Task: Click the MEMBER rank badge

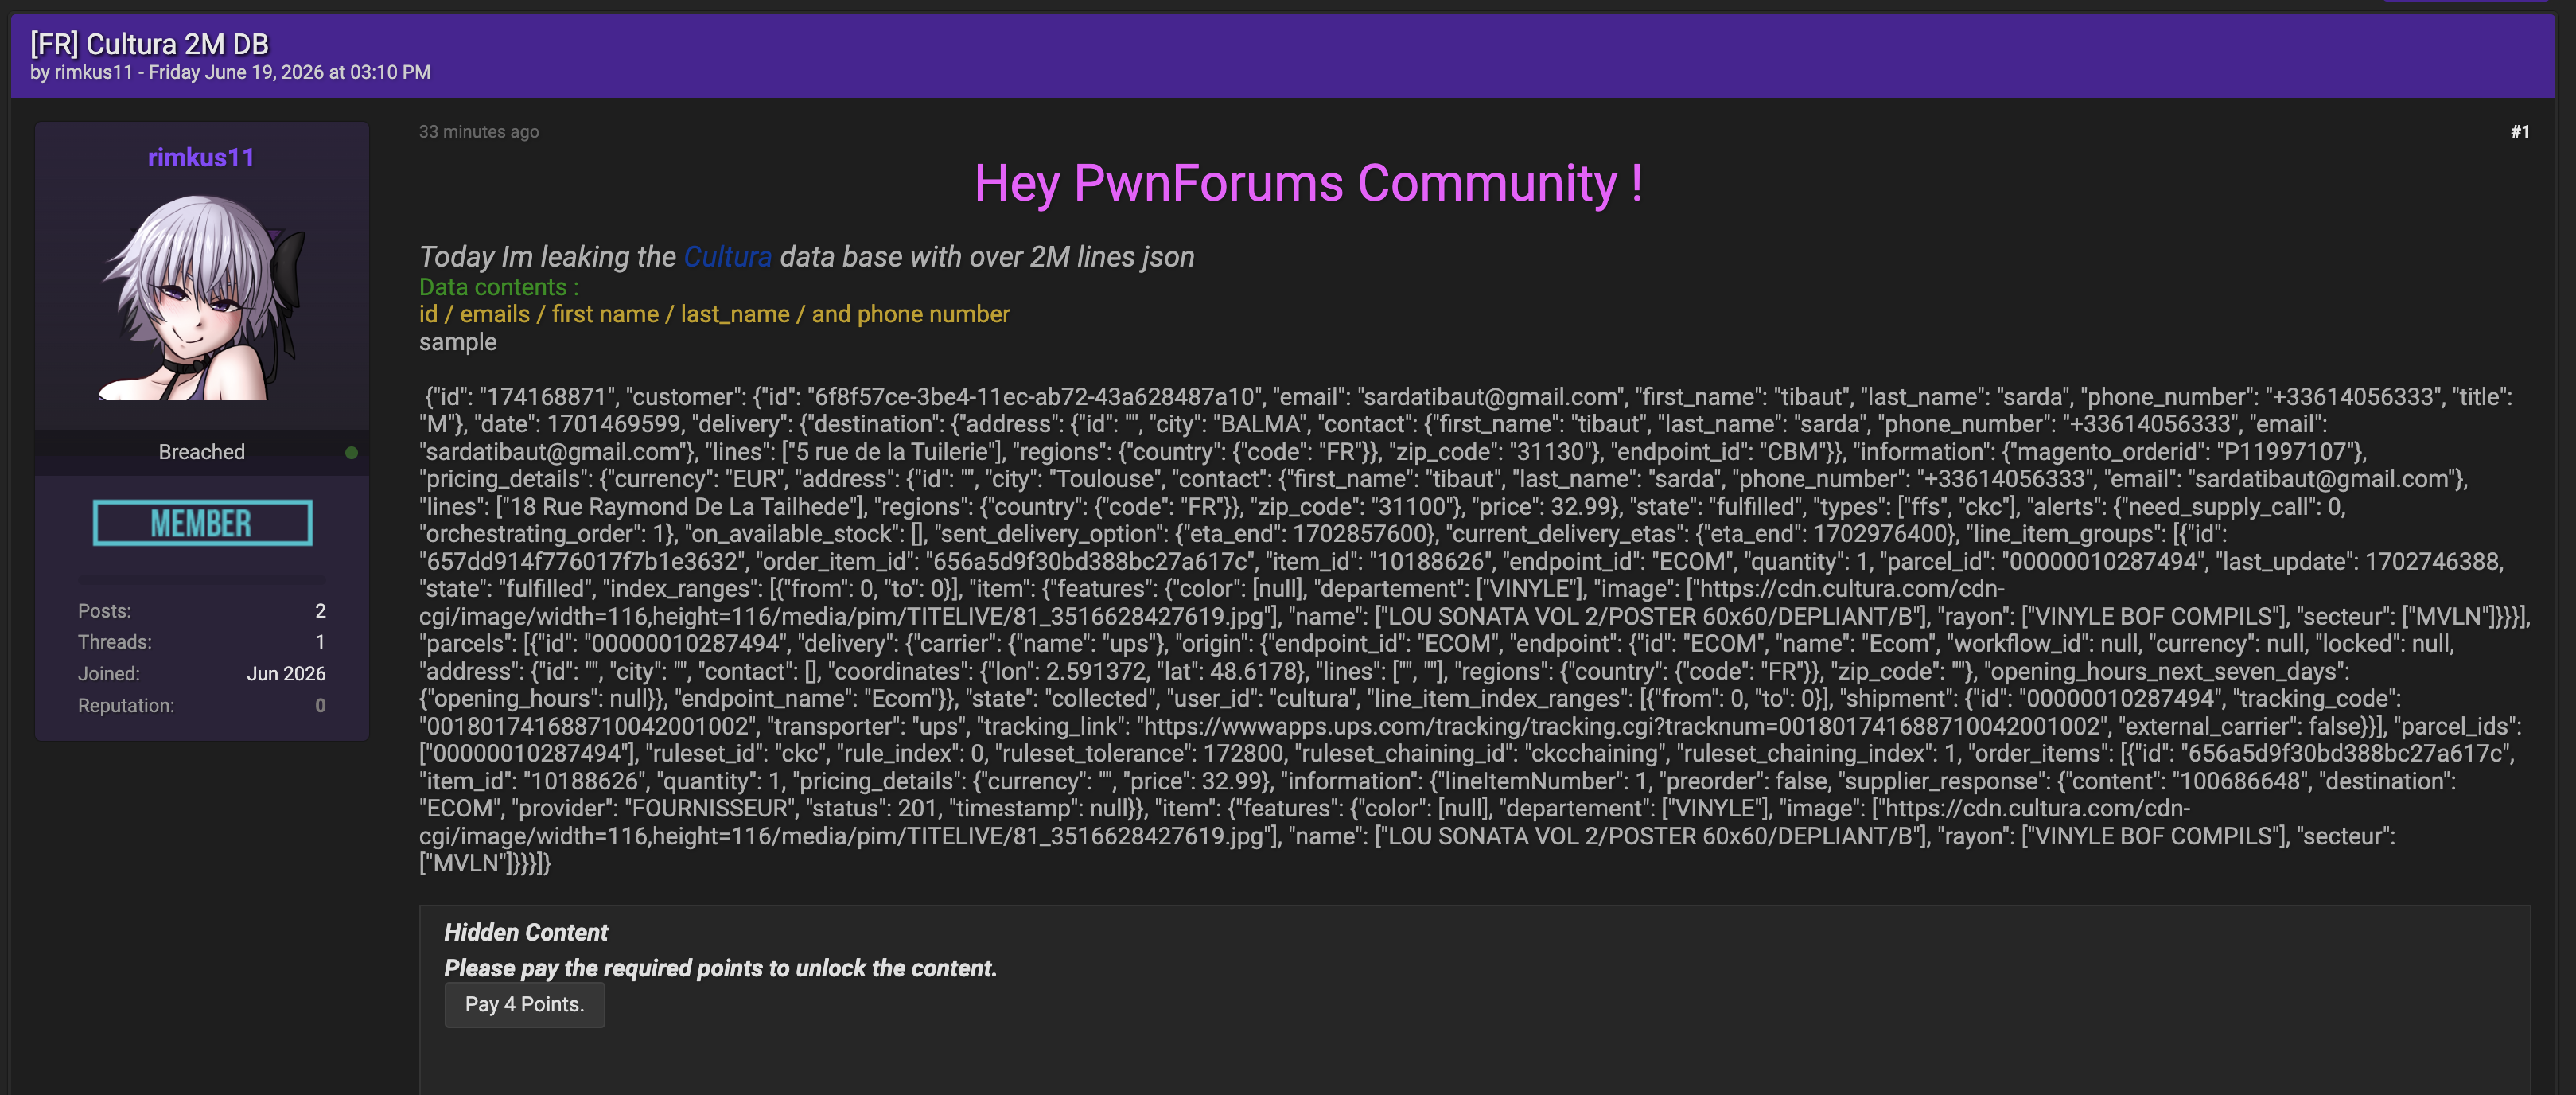Action: click(202, 523)
